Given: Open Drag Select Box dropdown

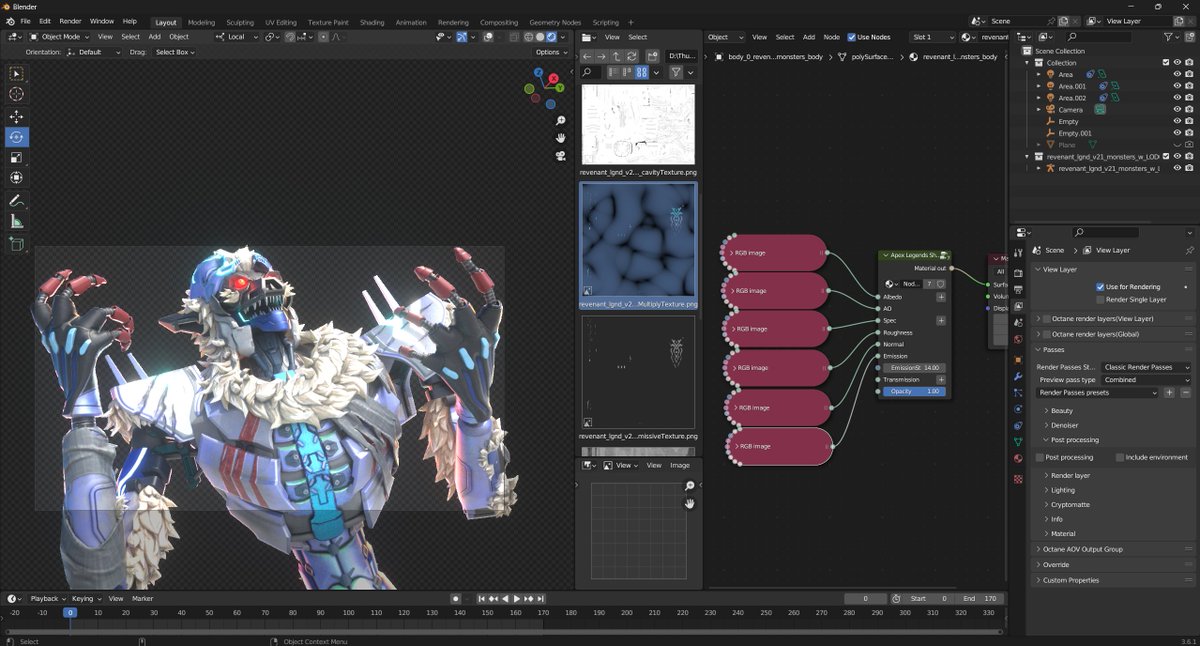Looking at the screenshot, I should point(174,52).
